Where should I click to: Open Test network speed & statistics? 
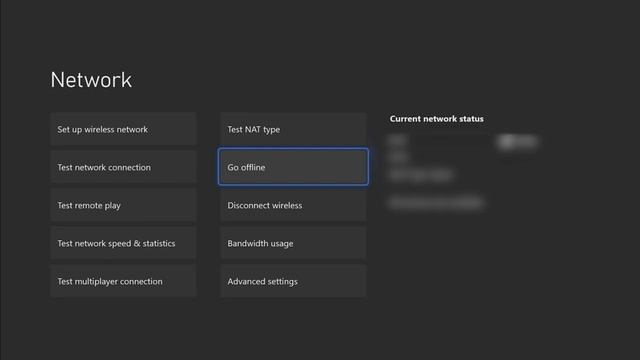click(x=123, y=243)
